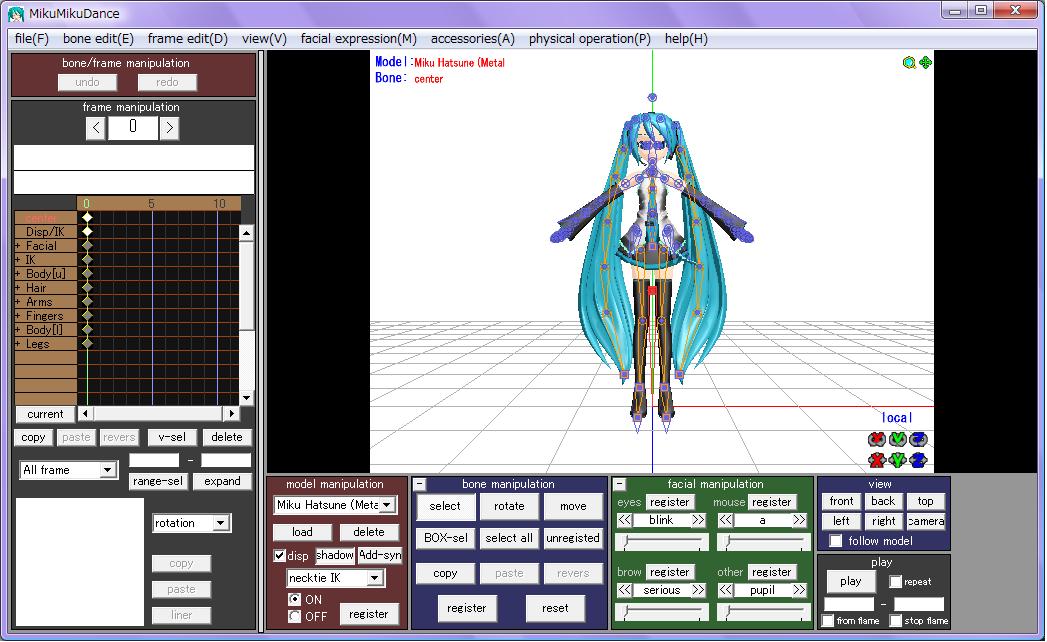Click the previous brow morph arrow beside serious

[x=624, y=591]
